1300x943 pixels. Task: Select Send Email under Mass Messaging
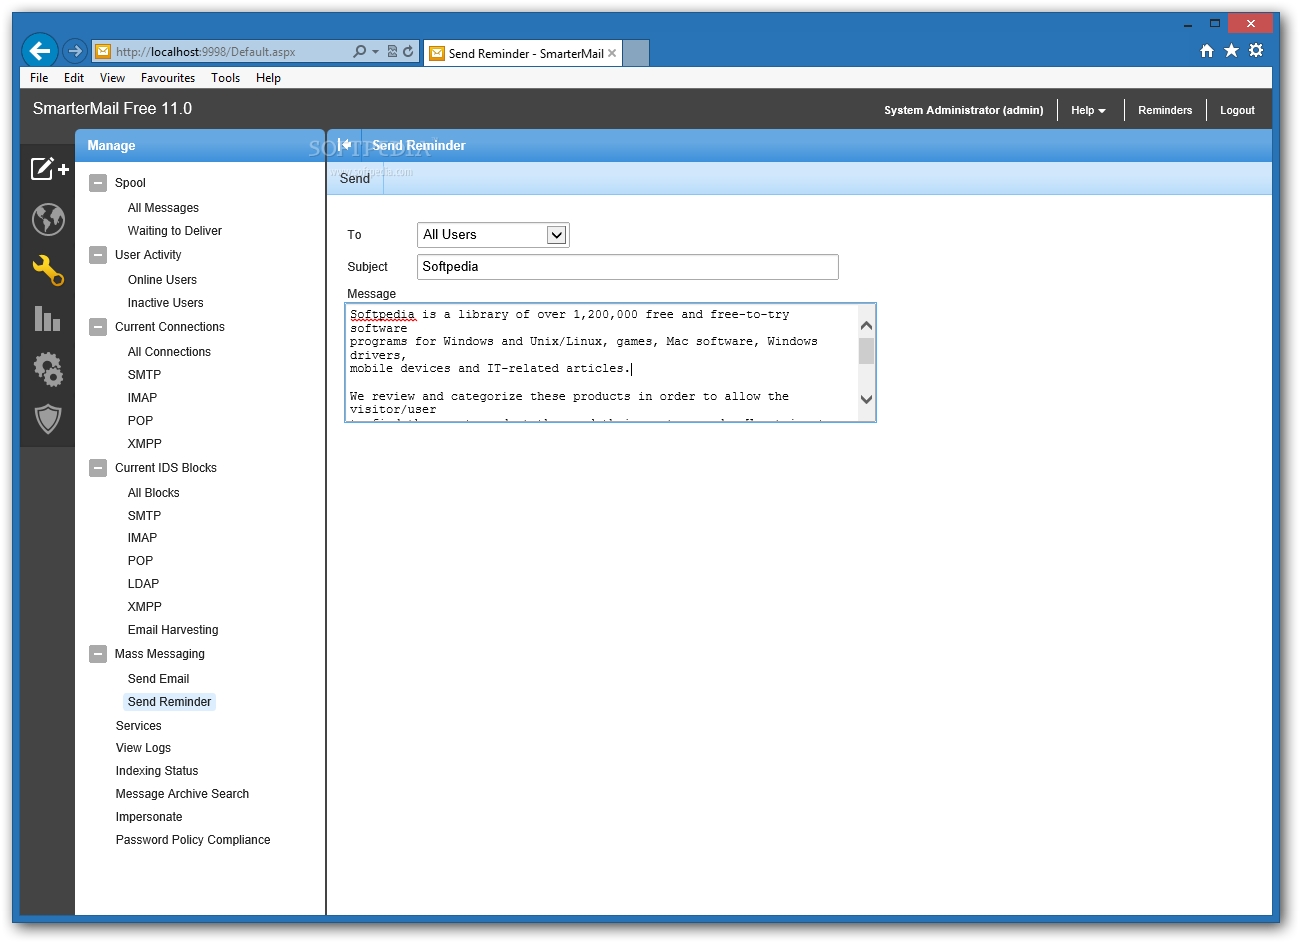tap(158, 679)
